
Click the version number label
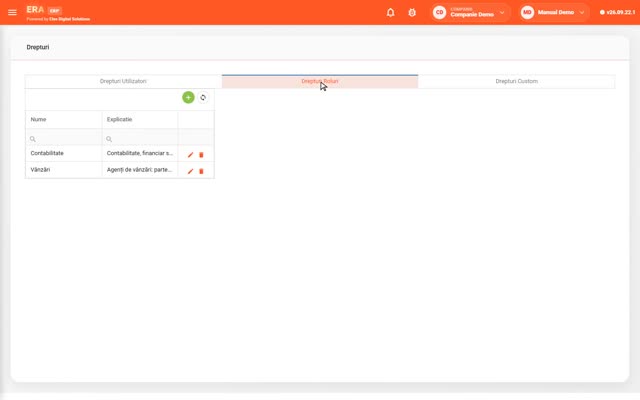pos(620,12)
